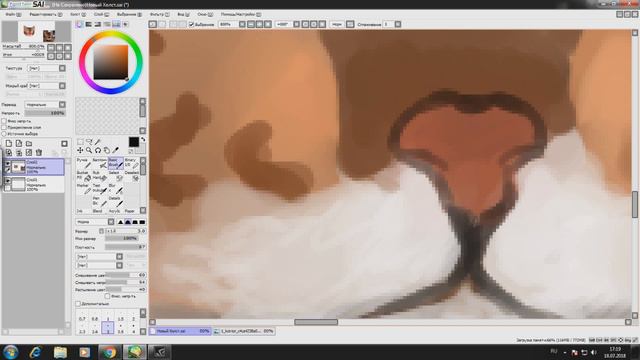Toggle the selection source option
This screenshot has width=640, height=360.
click(x=4, y=133)
